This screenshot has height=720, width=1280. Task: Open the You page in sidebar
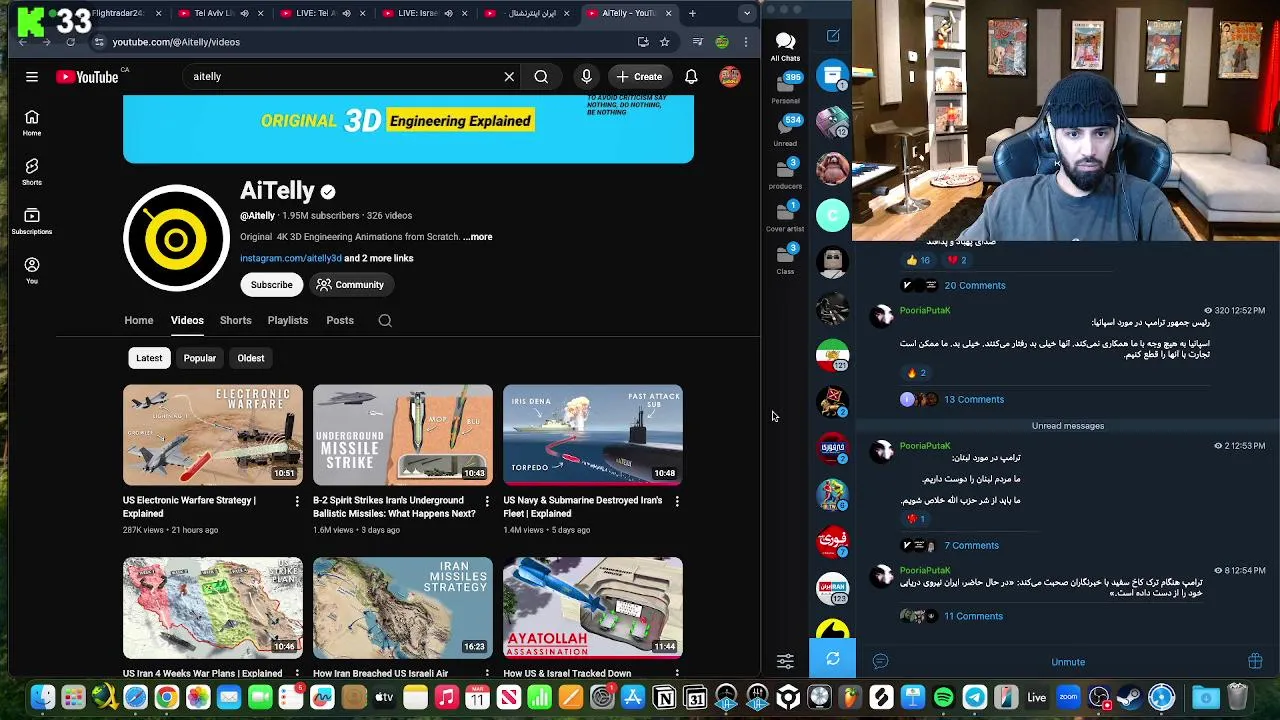coord(32,270)
